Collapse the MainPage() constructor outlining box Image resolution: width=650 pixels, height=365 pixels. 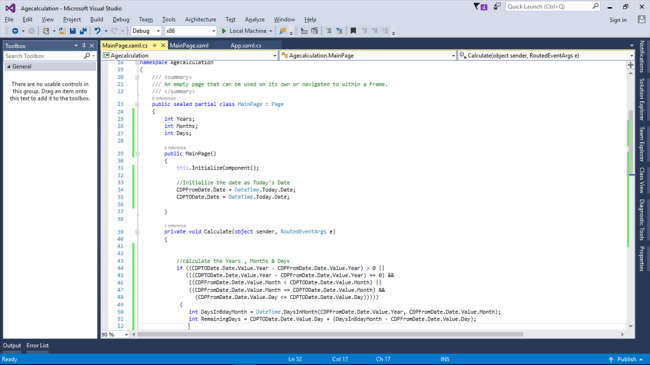[x=137, y=154]
